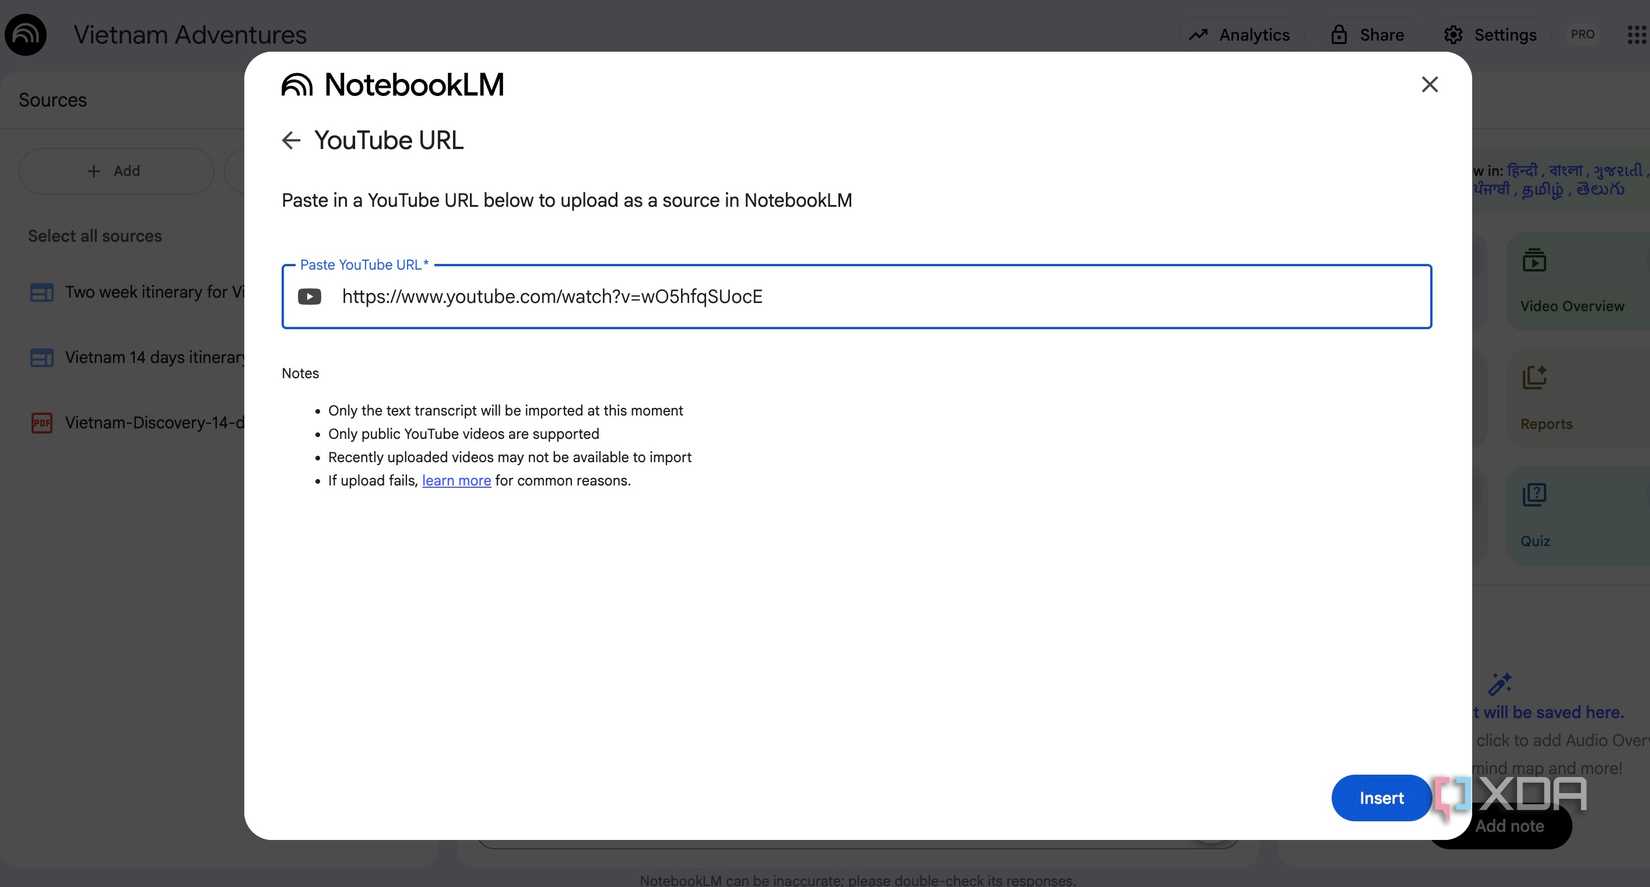
Task: Click the Share button with lock icon
Action: pos(1367,35)
